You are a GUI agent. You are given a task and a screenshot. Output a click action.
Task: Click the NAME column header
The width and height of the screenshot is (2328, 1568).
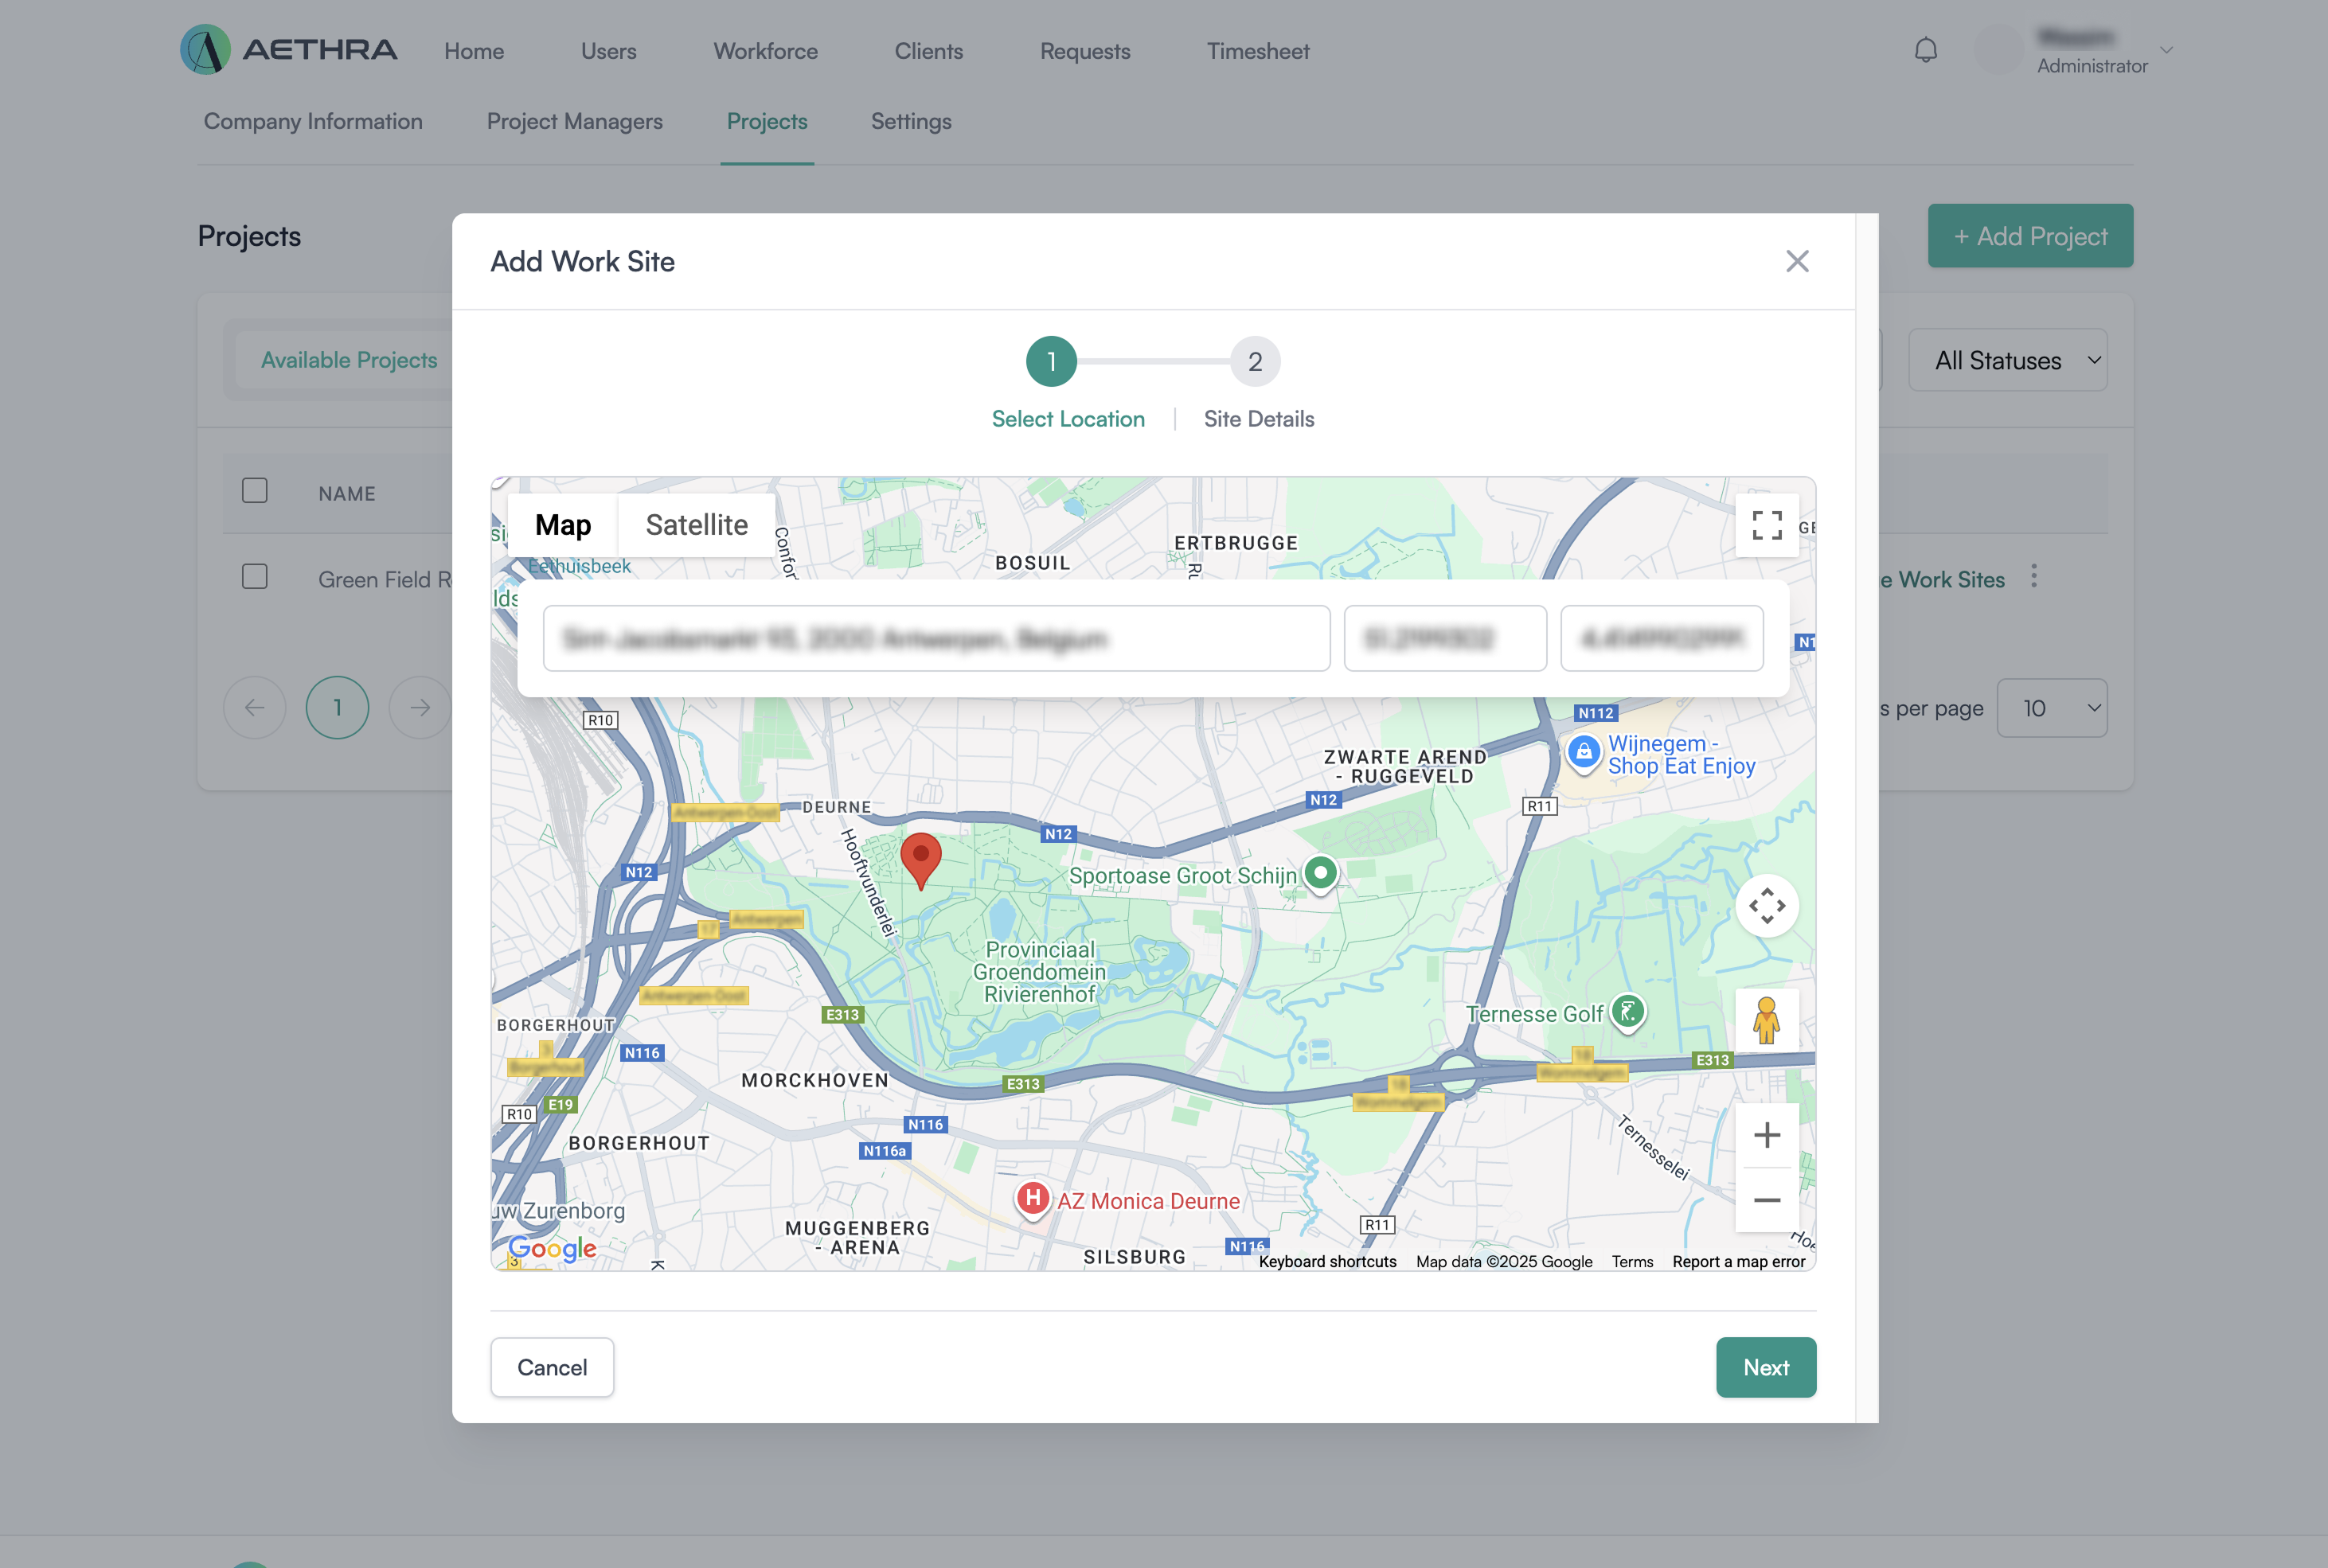click(x=347, y=494)
